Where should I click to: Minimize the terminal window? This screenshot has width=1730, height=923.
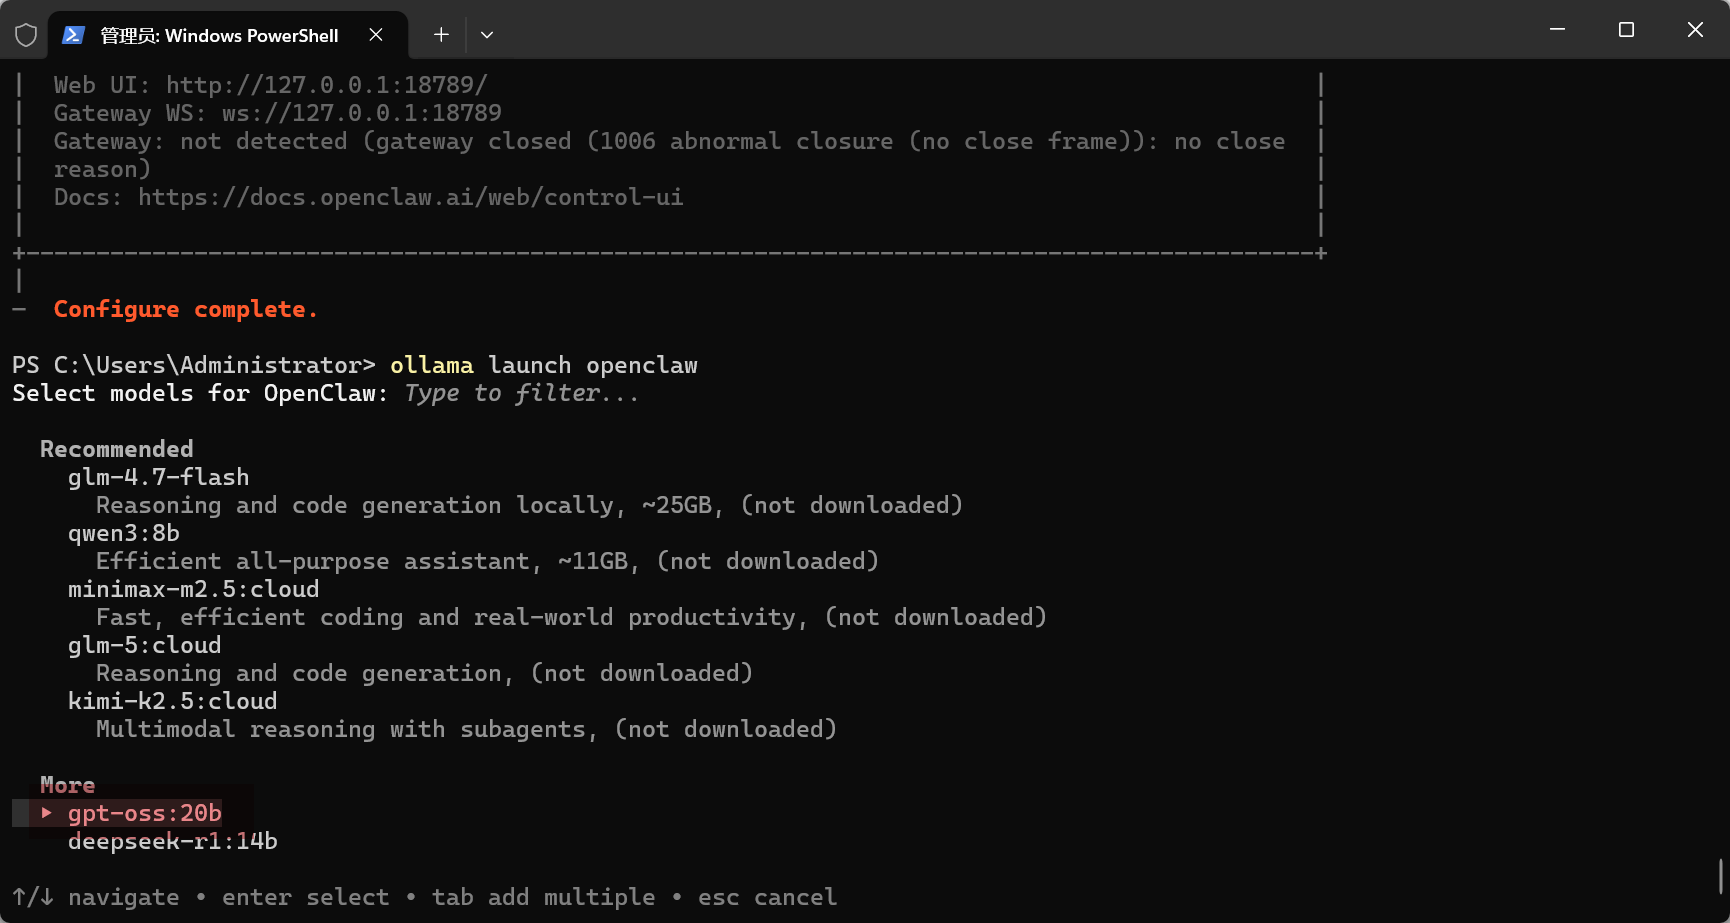[x=1557, y=30]
